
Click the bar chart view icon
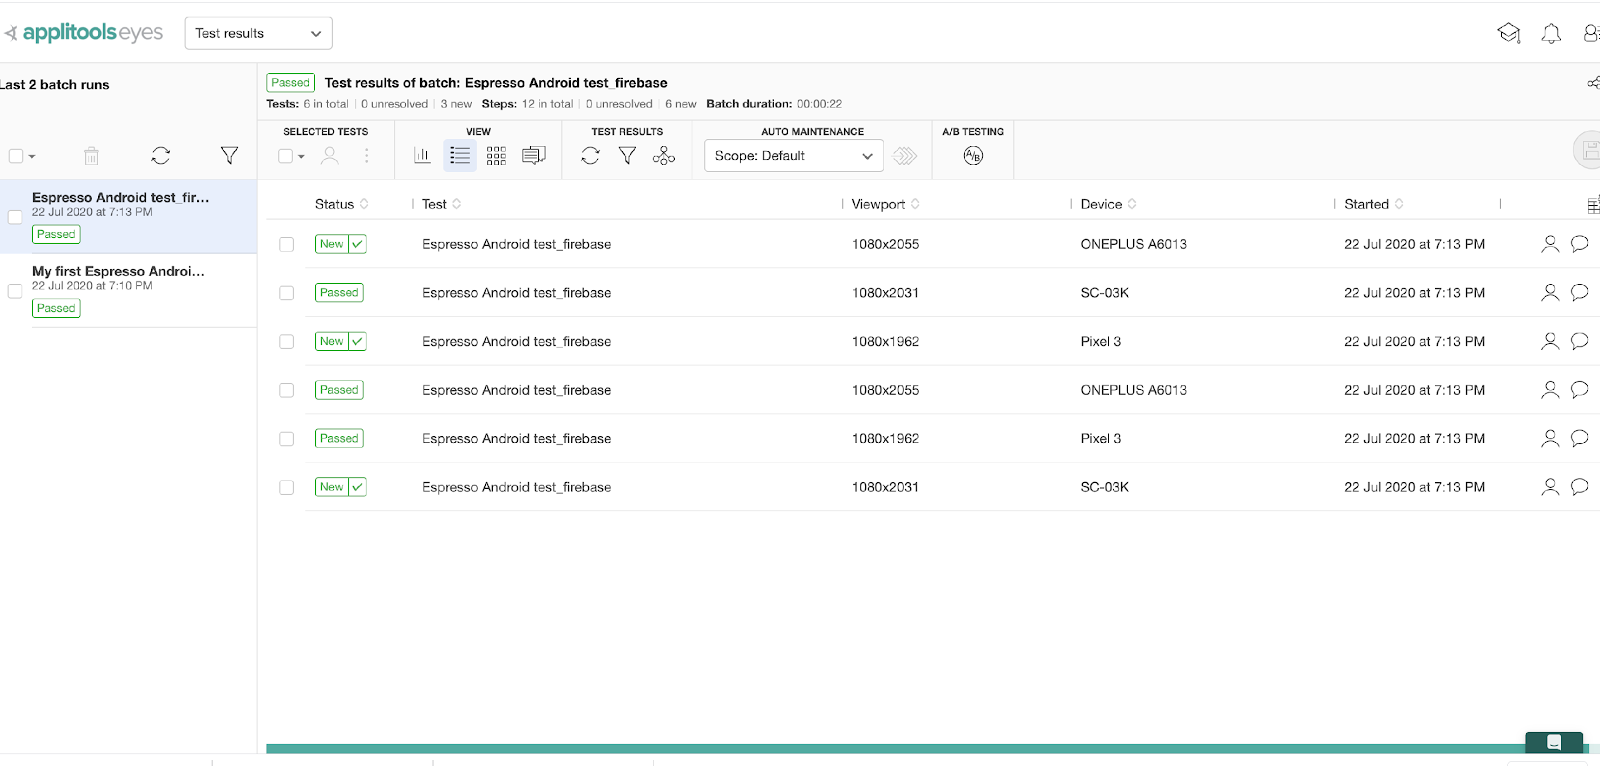tap(422, 155)
